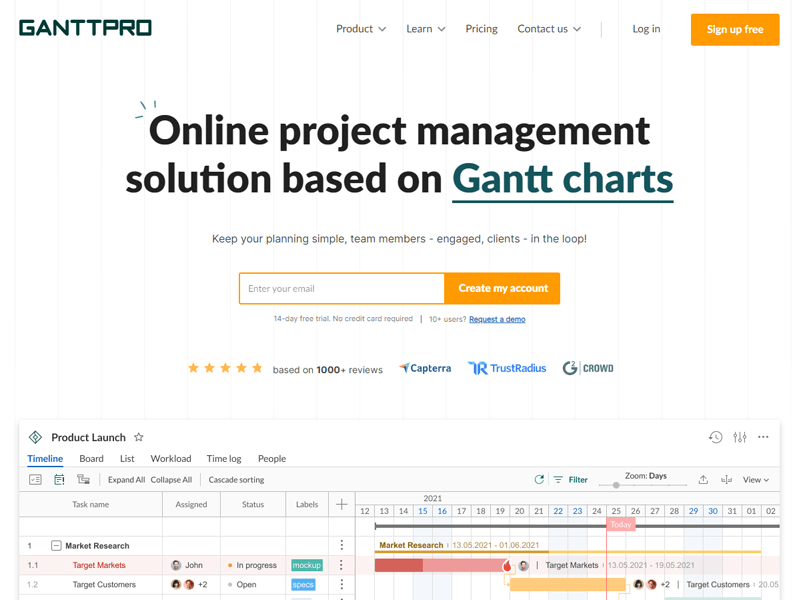800x600 pixels.
Task: Expand the Learn dropdown menu
Action: coord(426,29)
